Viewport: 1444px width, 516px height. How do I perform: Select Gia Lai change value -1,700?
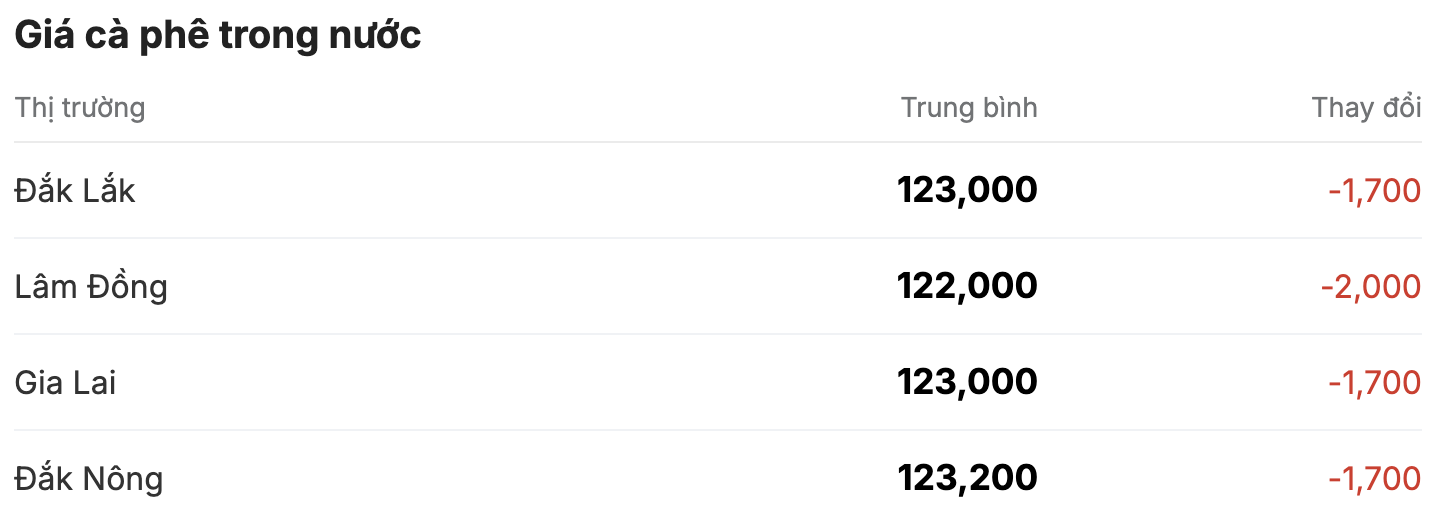pos(1374,382)
